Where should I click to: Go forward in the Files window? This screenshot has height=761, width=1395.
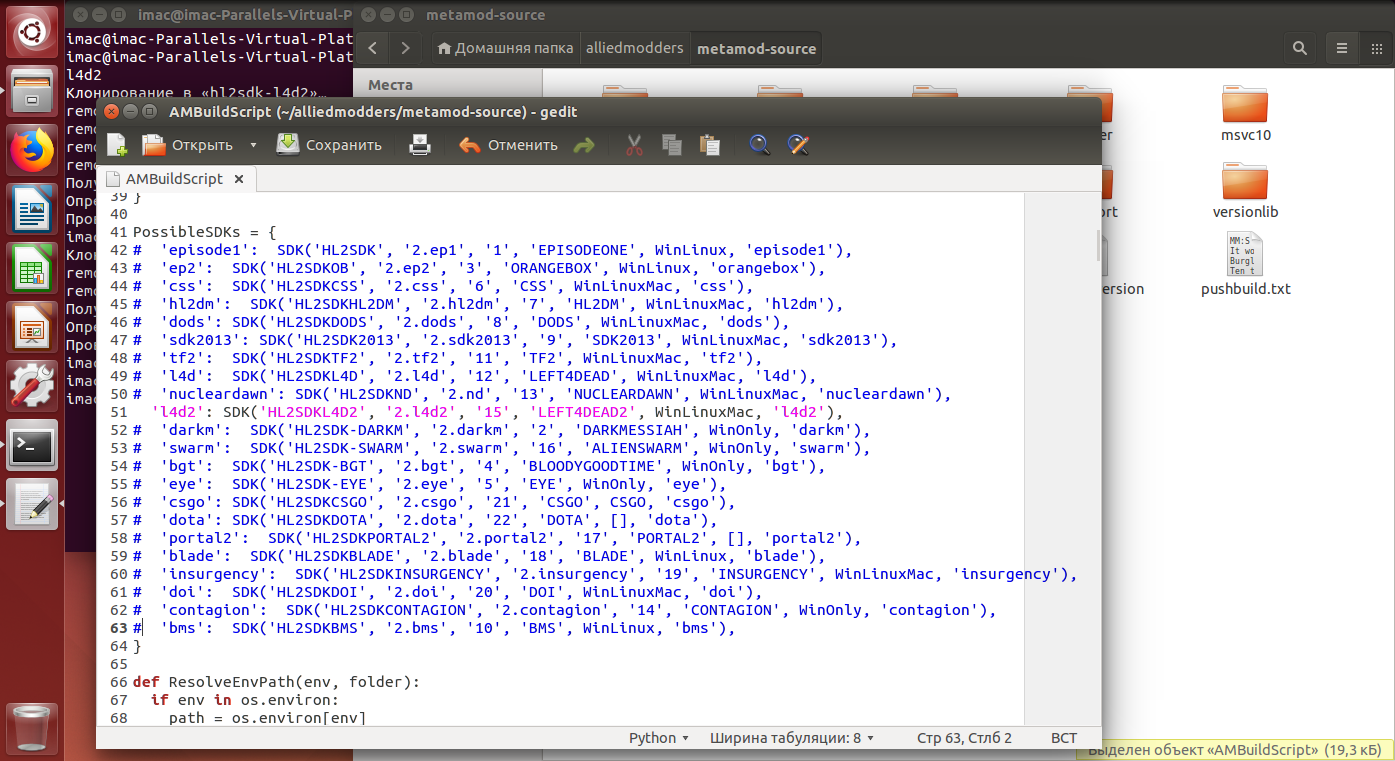[x=404, y=47]
